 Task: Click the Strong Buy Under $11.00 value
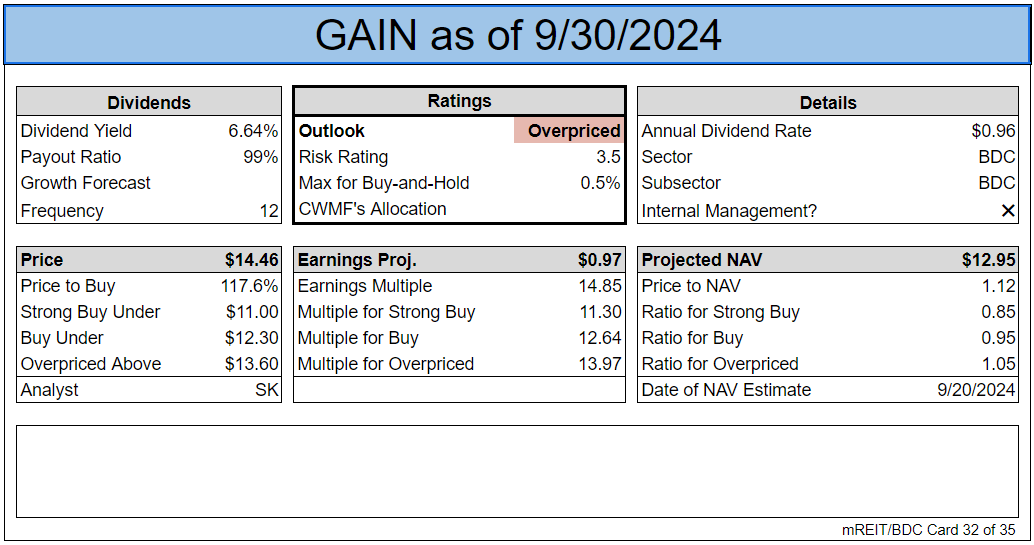[x=252, y=312]
